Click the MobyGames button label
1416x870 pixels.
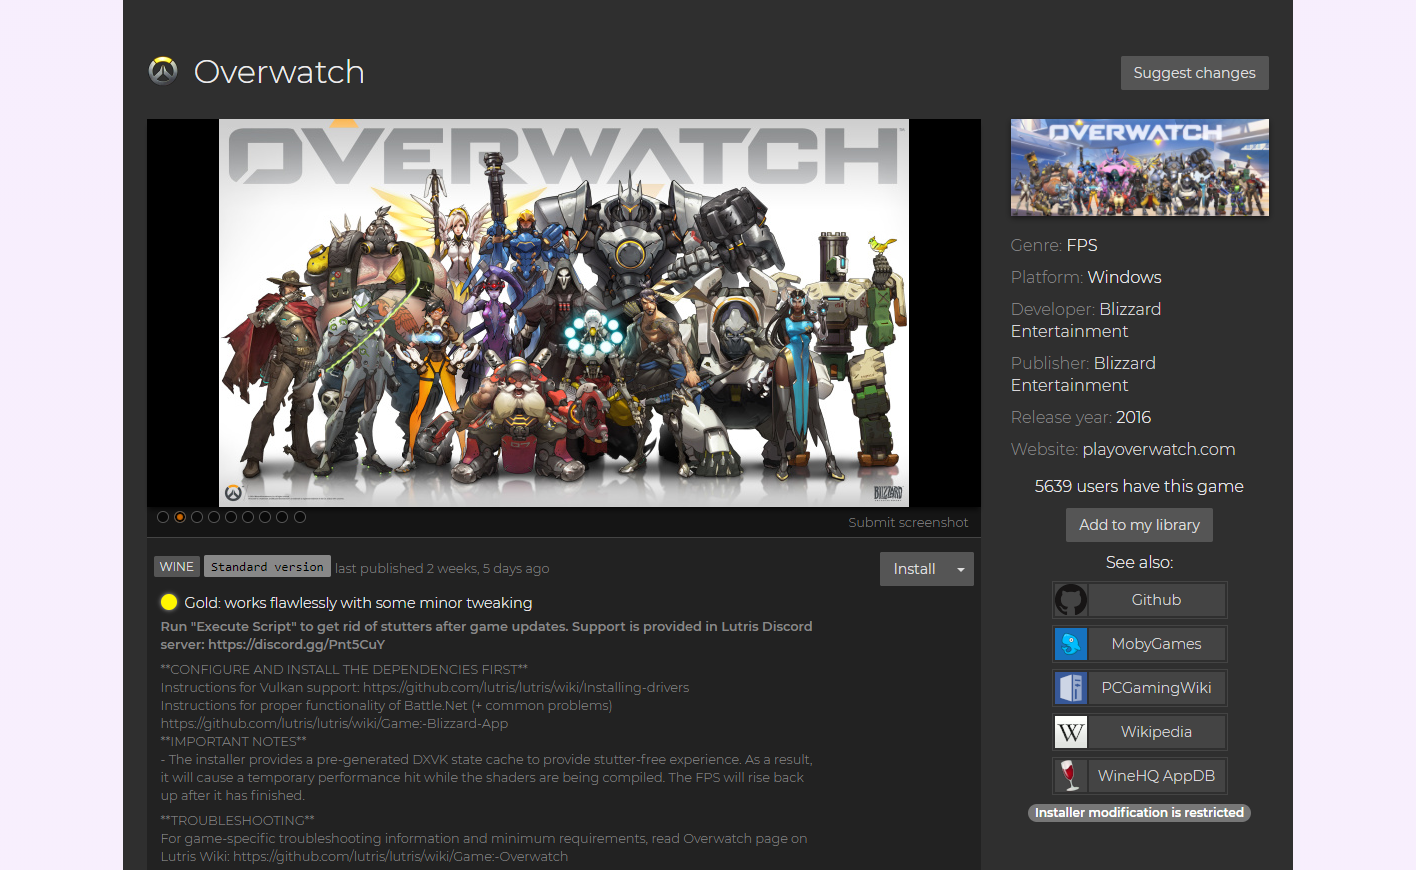(1156, 644)
